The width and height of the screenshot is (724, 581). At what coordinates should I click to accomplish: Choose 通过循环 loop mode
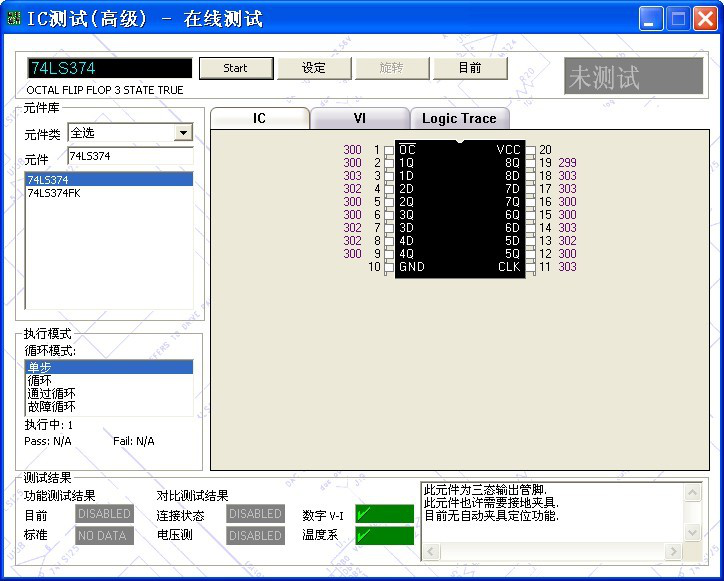pos(109,393)
